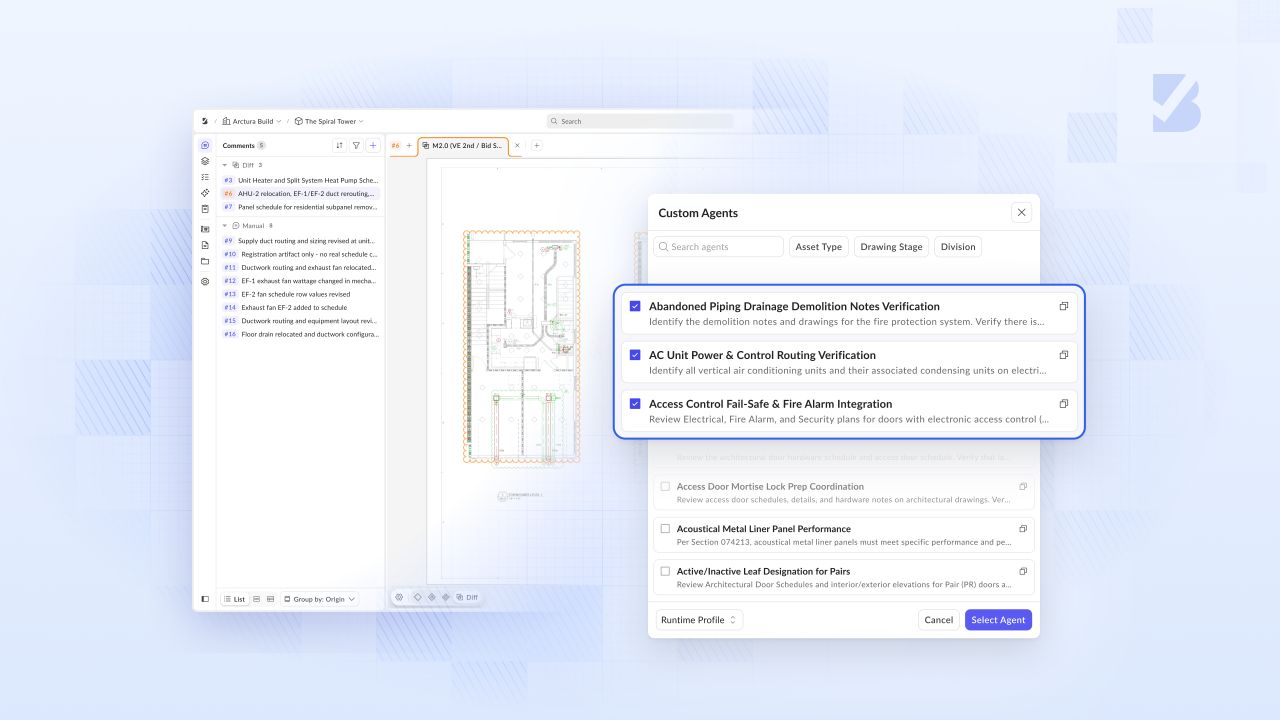This screenshot has height=720, width=1280.
Task: Open the Layers icon in left sidebar
Action: tap(205, 161)
